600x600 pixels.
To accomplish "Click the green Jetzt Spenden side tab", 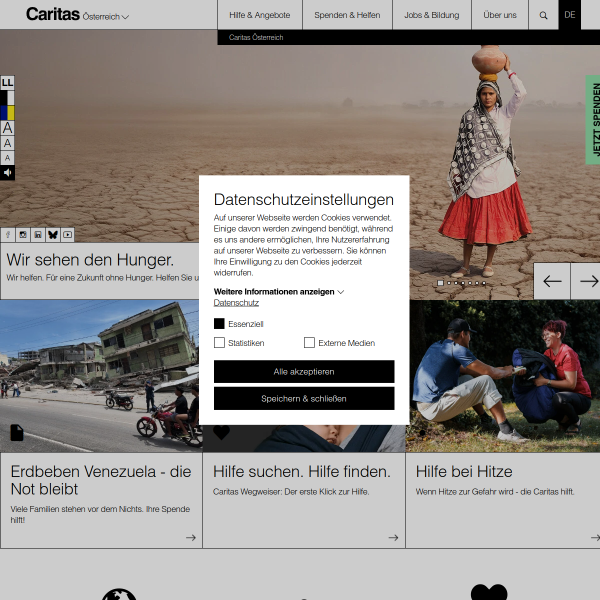I will 593,120.
